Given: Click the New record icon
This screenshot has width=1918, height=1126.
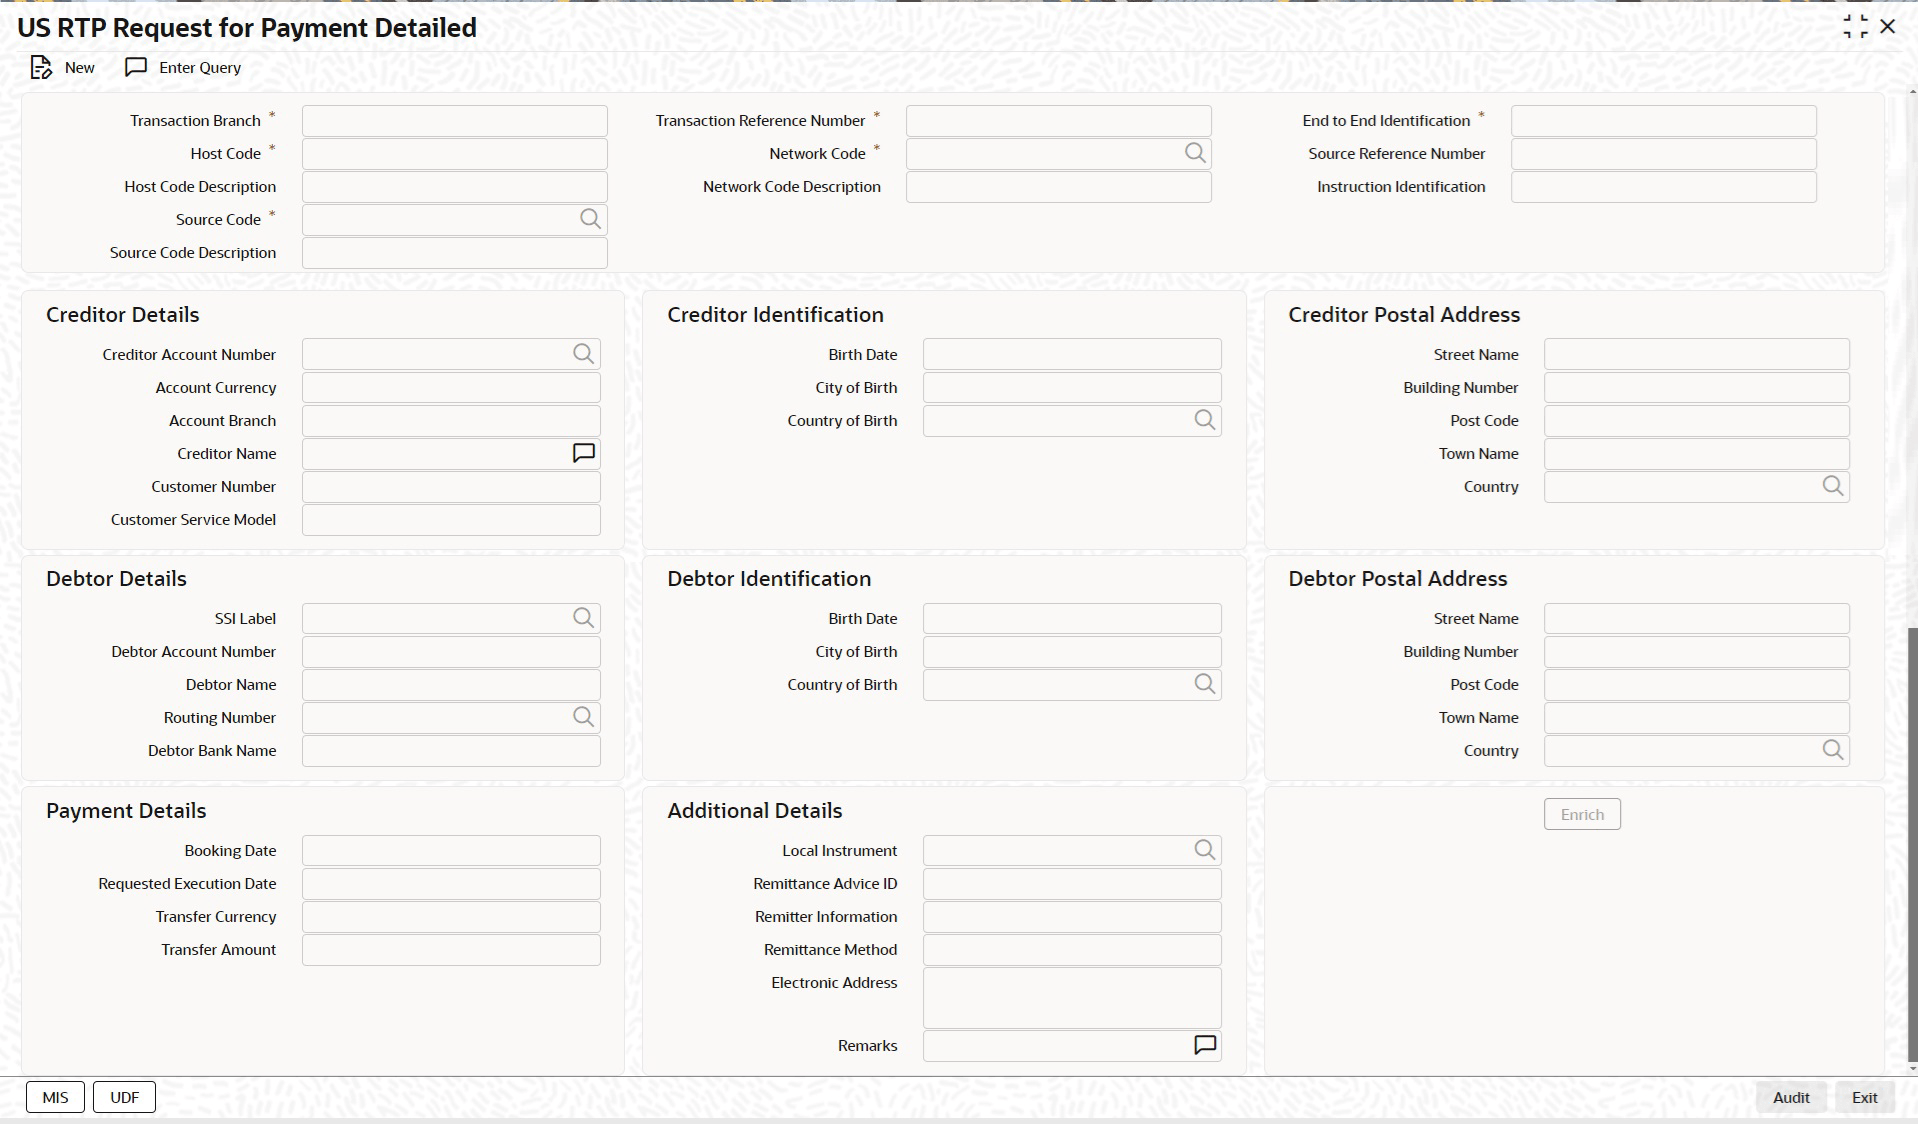Looking at the screenshot, I should 41,68.
